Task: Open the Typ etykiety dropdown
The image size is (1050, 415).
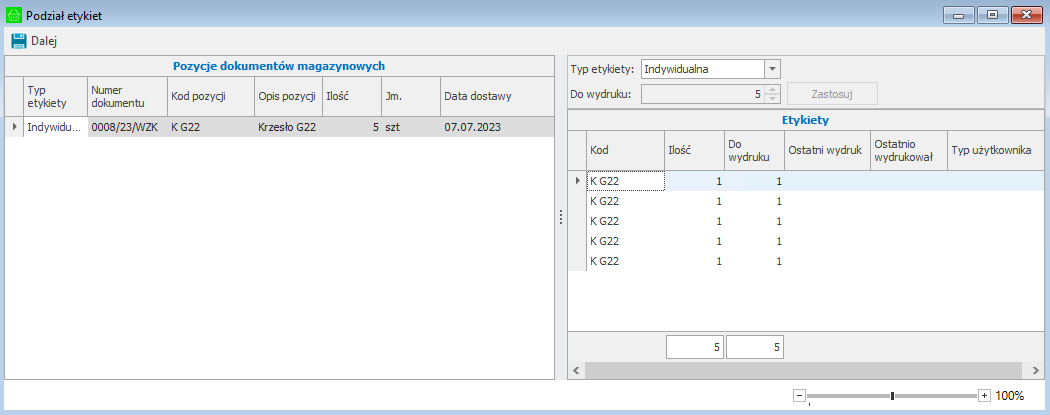Action: [x=771, y=69]
